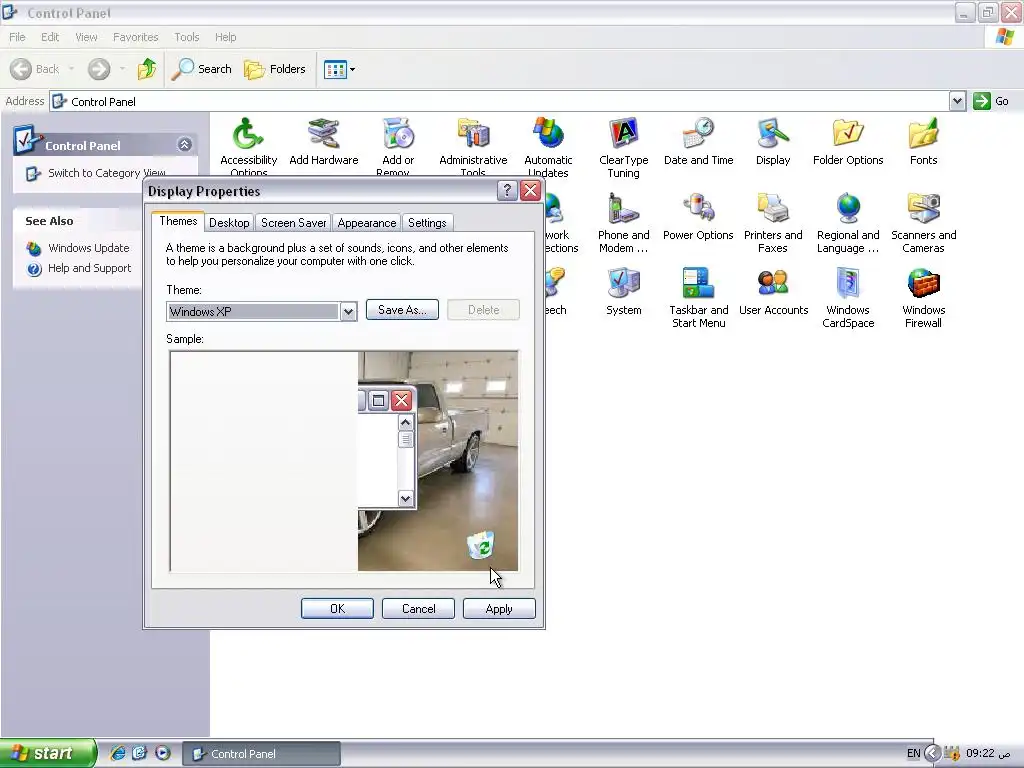Click the EN language indicator

coord(913,753)
